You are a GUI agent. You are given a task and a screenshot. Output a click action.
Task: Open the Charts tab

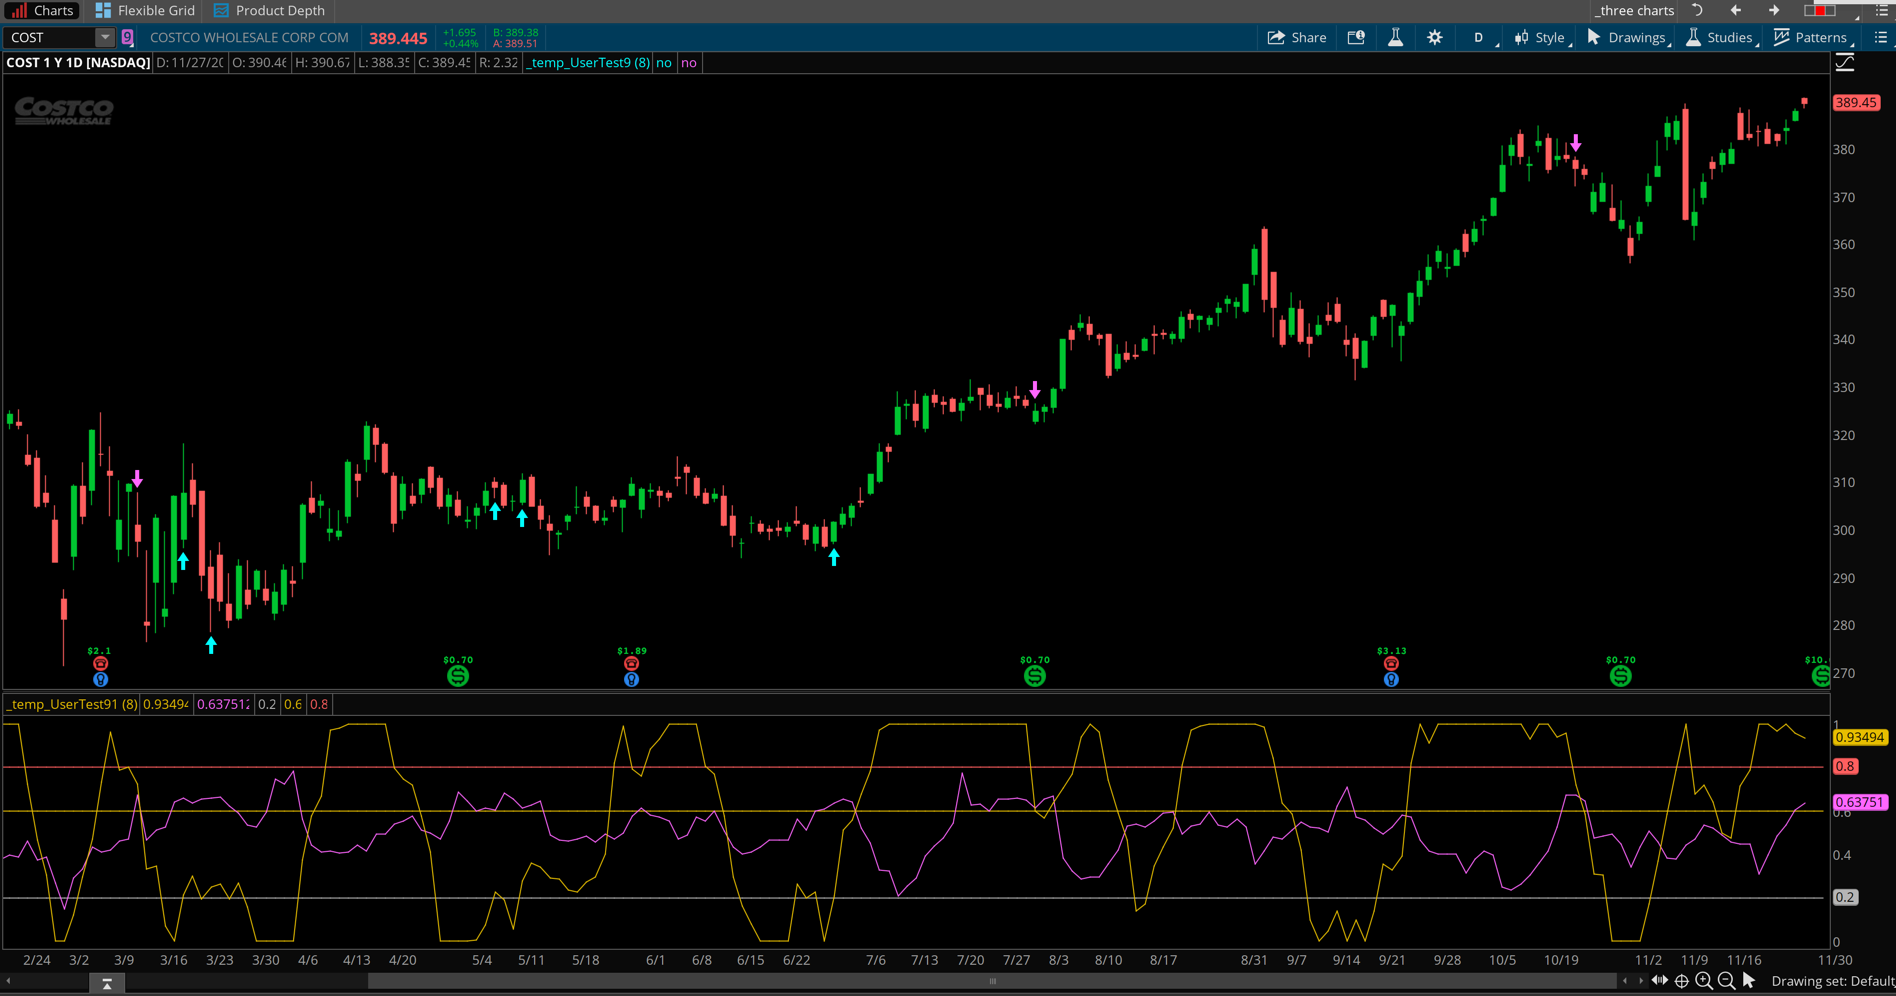click(x=41, y=10)
